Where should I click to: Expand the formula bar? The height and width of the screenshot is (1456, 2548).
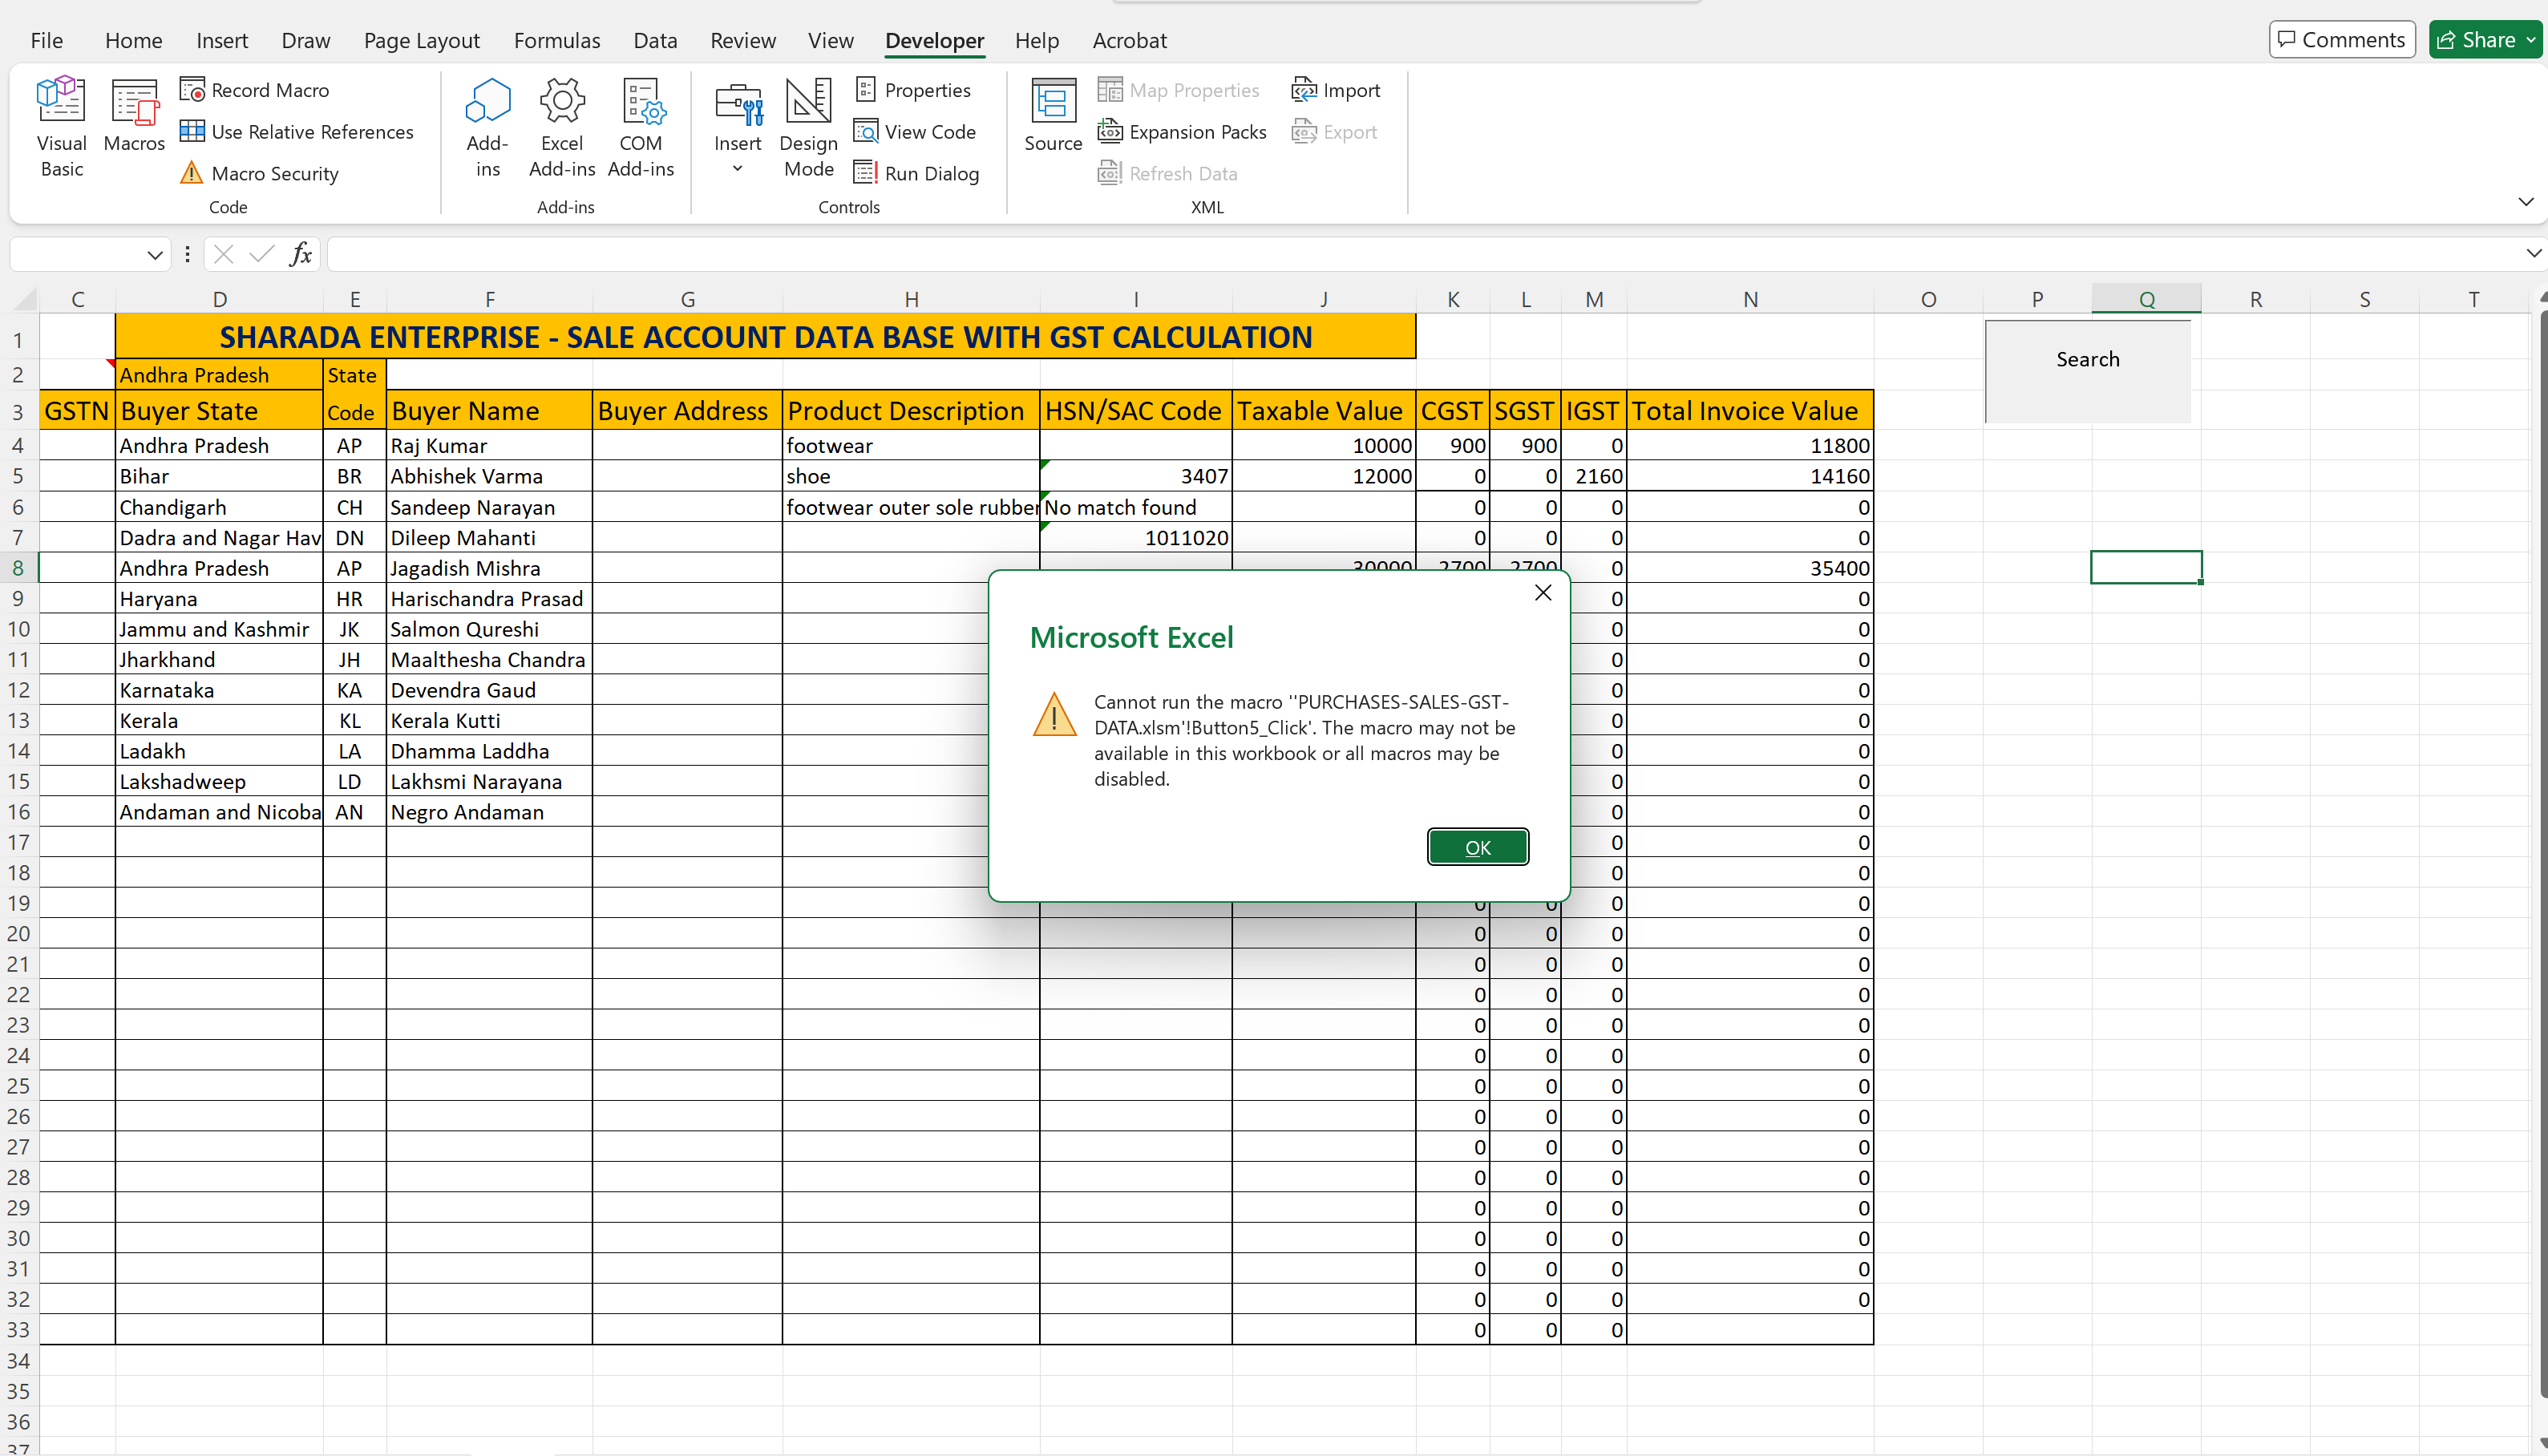2533,254
